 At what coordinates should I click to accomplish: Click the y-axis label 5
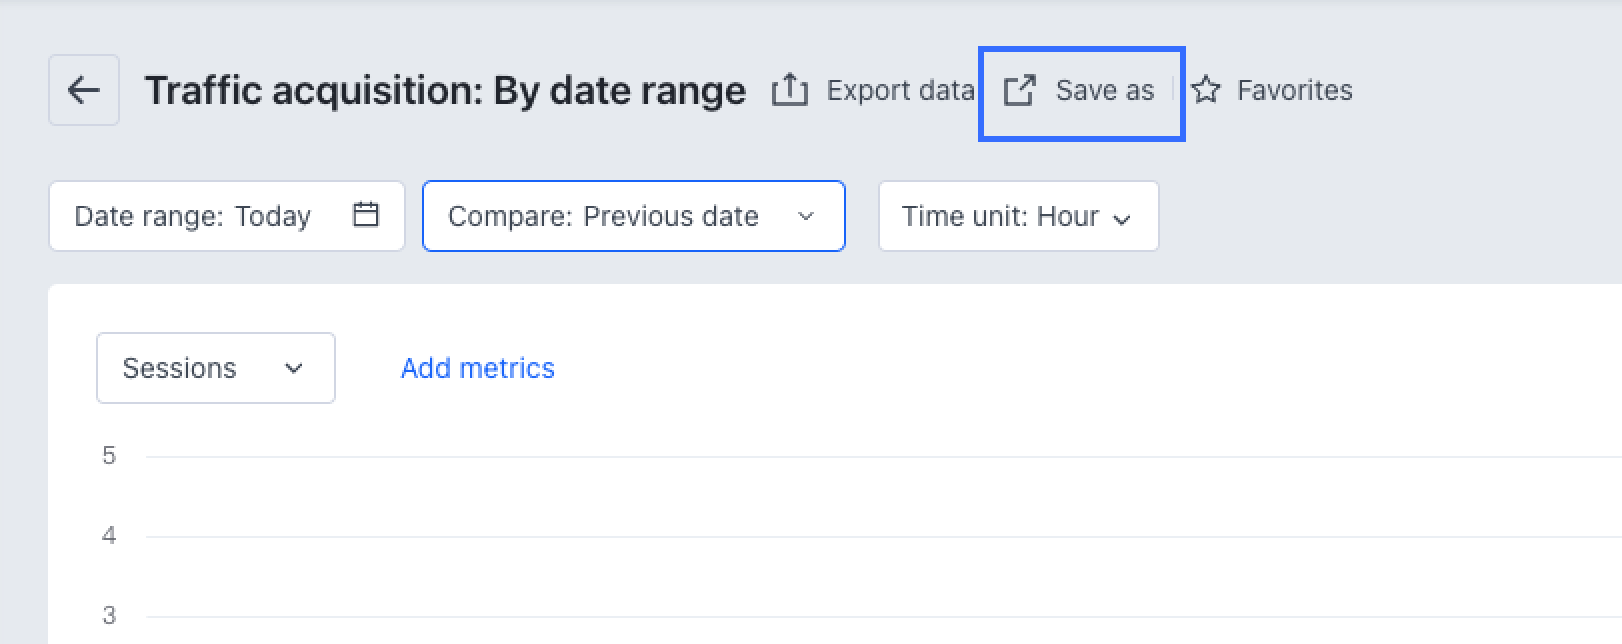click(x=109, y=456)
